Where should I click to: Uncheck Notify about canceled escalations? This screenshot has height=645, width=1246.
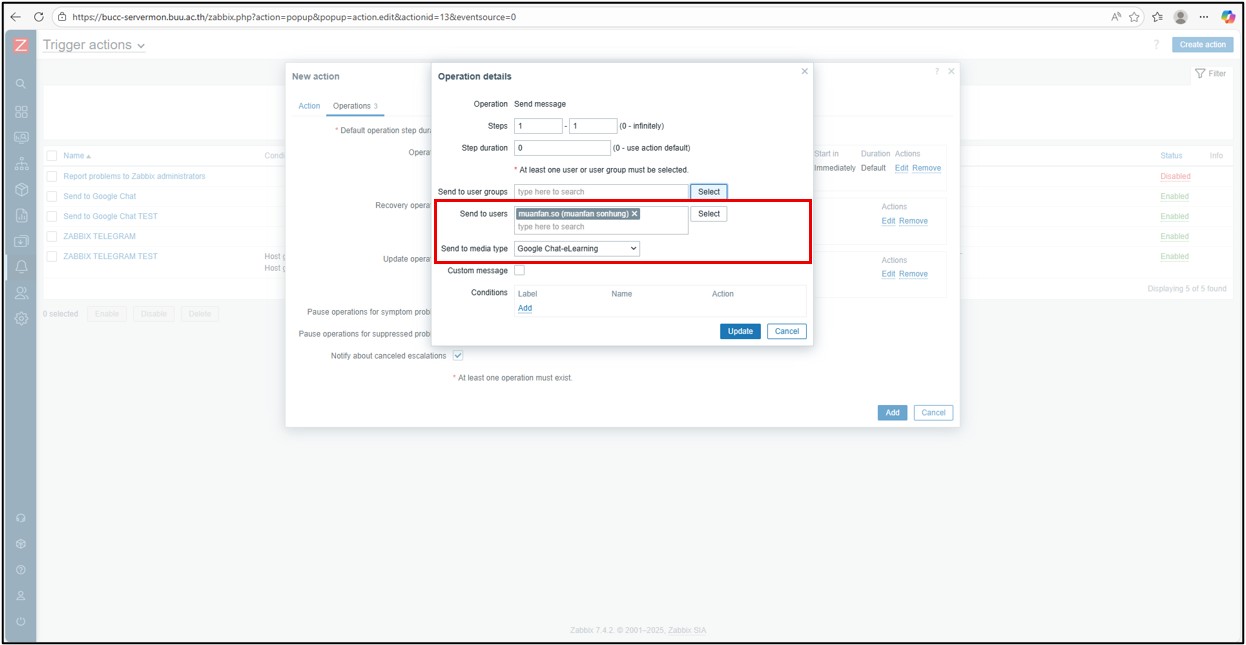point(458,356)
